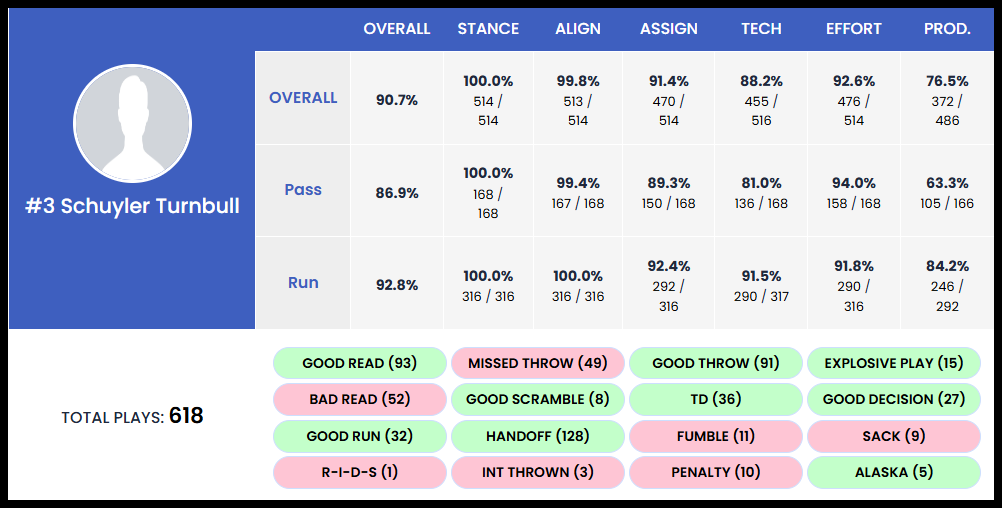Select the BAD READ (52) tag
This screenshot has height=508, width=1002.
click(x=360, y=399)
